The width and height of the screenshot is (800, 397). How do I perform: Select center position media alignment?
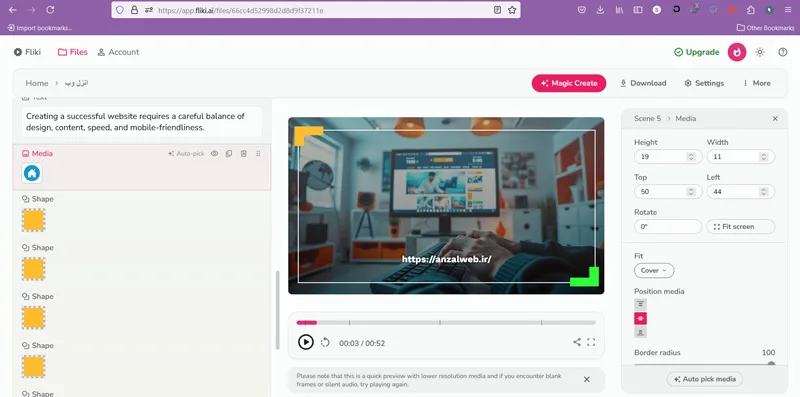640,318
